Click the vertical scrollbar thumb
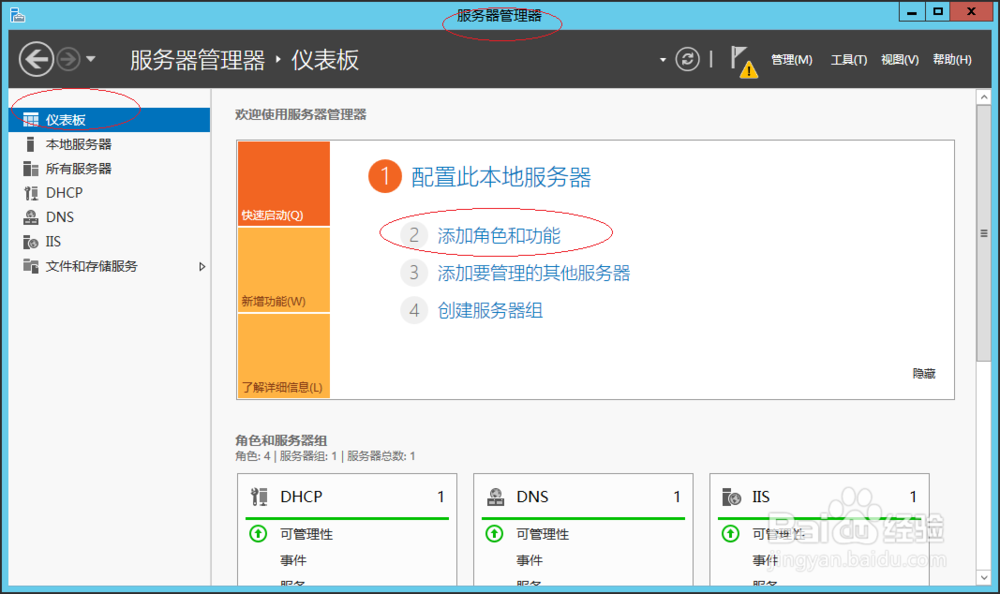The width and height of the screenshot is (1000, 594). (x=984, y=230)
